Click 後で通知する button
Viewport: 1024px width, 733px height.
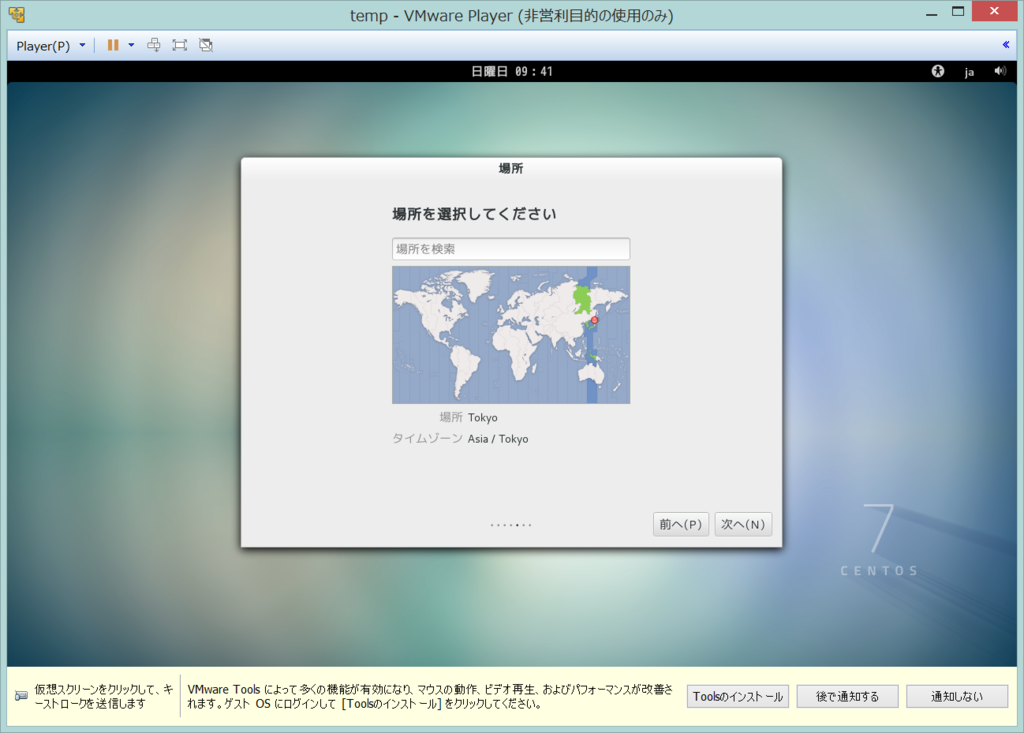[848, 696]
